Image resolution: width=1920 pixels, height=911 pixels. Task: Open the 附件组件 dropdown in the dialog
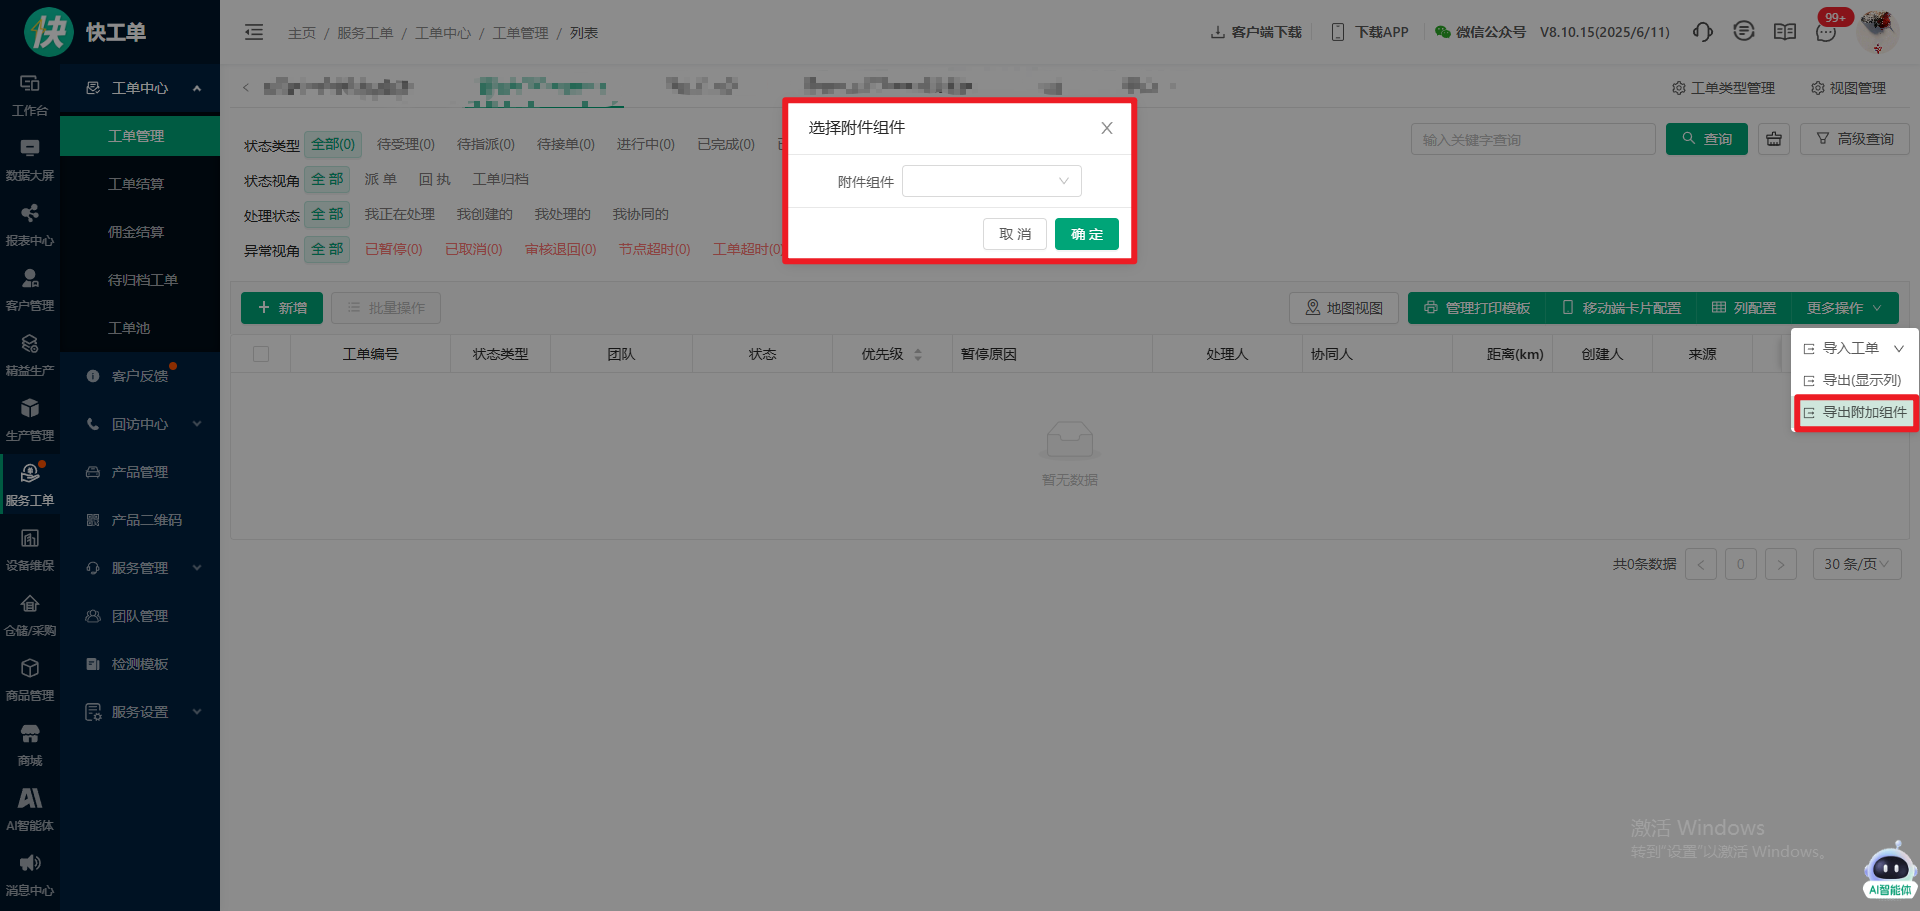(991, 181)
